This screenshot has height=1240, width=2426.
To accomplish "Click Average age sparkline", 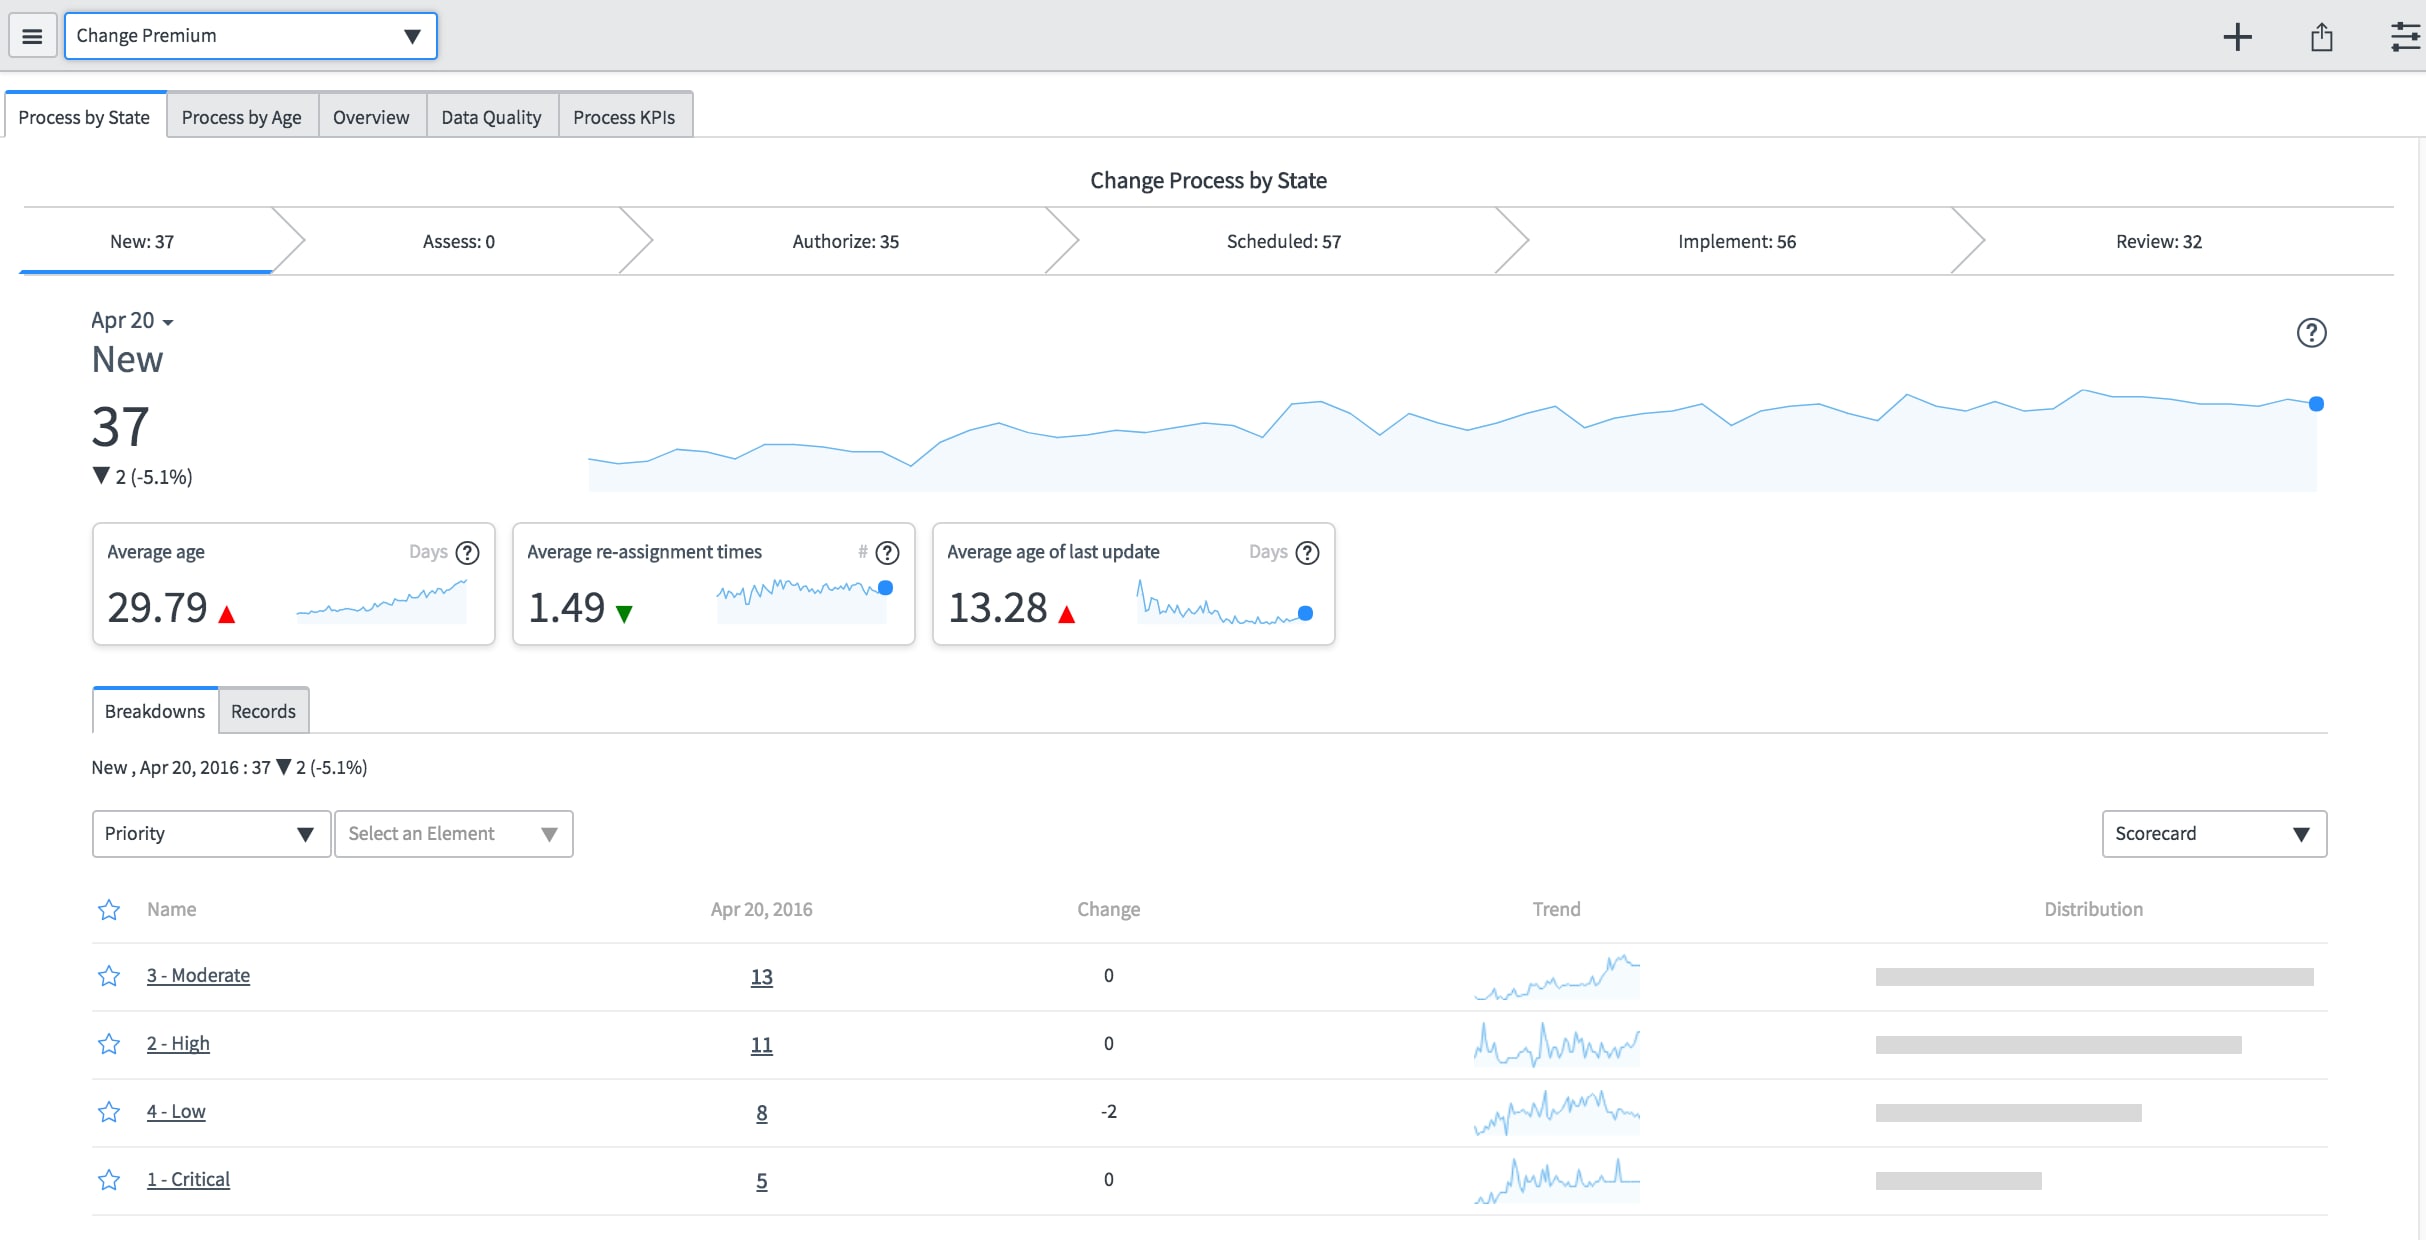I will [382, 601].
